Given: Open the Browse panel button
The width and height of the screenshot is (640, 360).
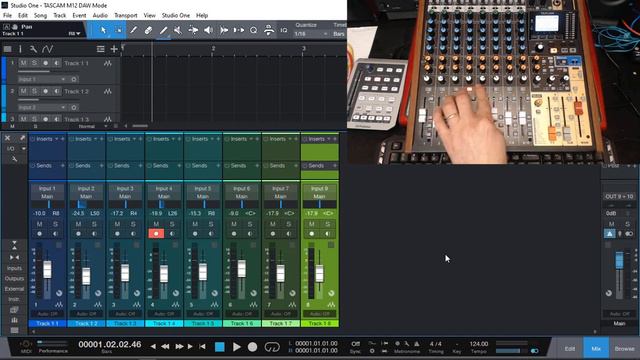Looking at the screenshot, I should click(624, 349).
